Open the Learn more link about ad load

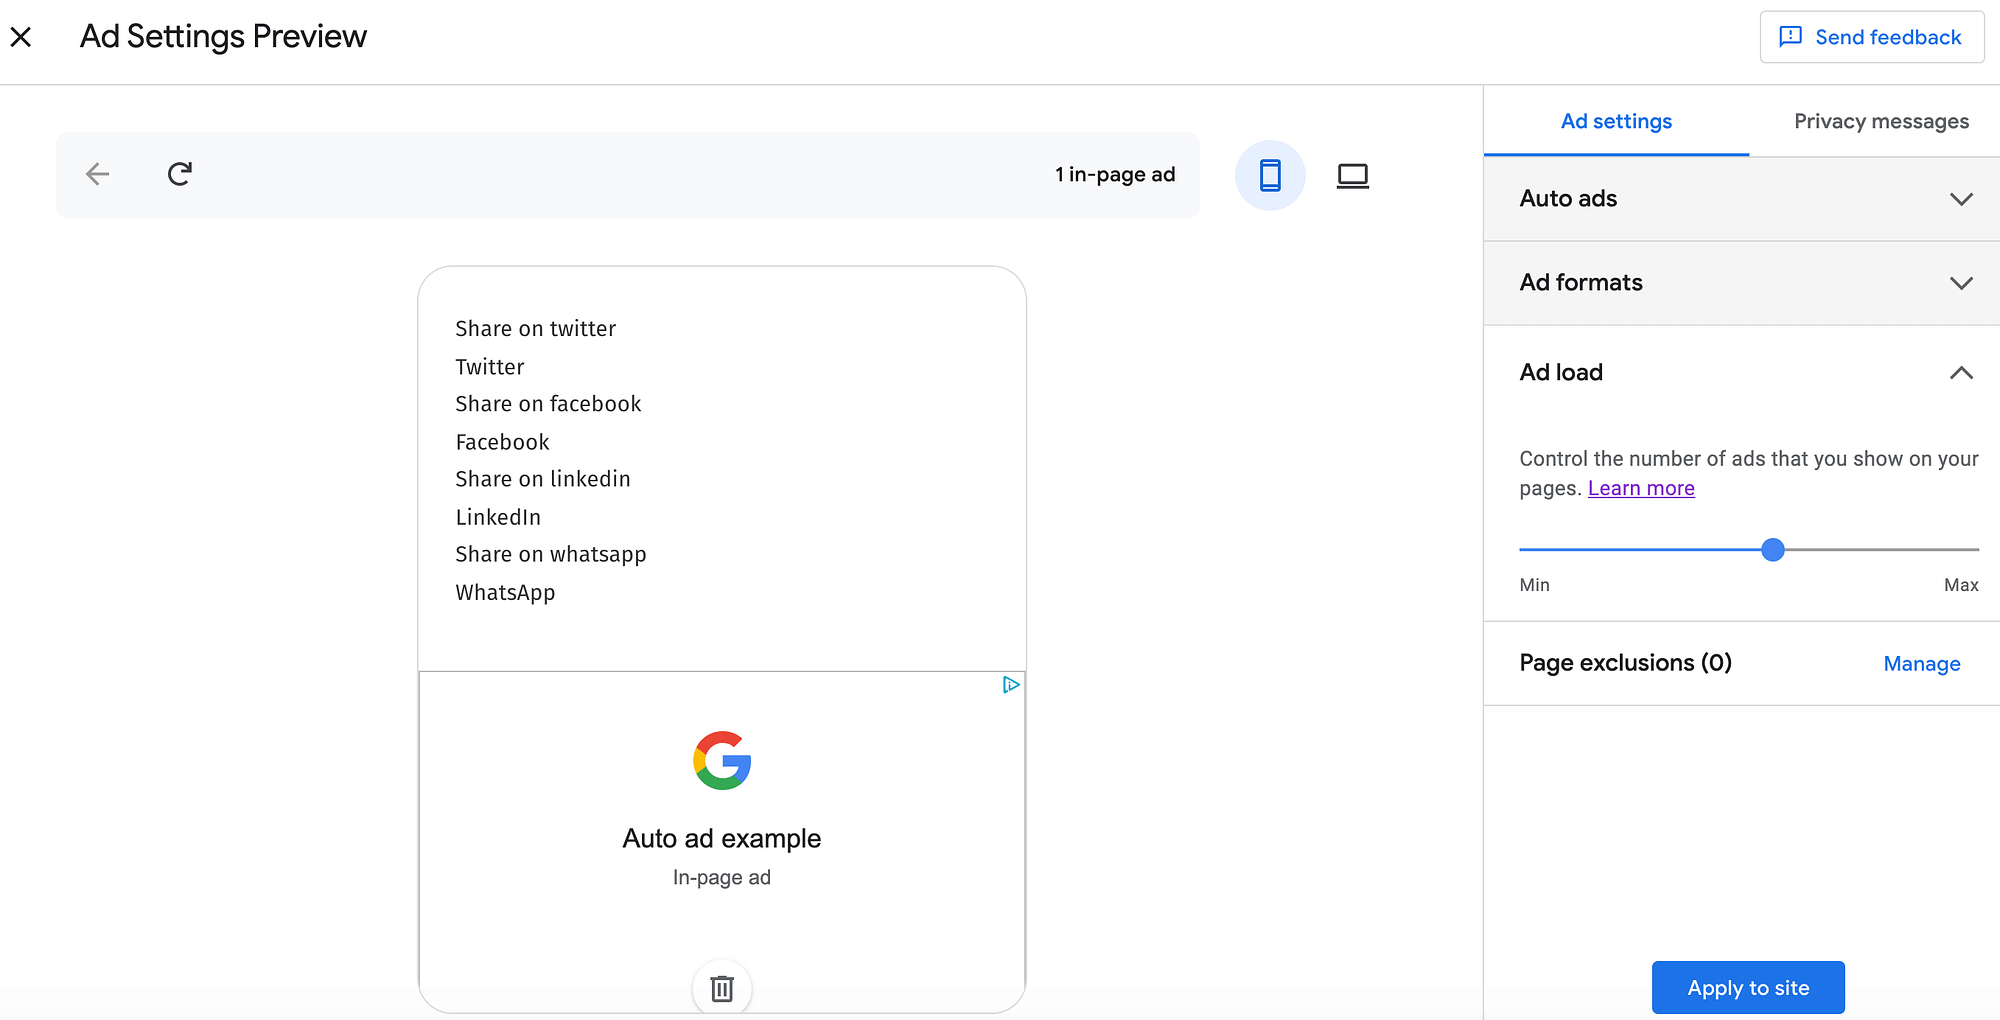pos(1640,488)
